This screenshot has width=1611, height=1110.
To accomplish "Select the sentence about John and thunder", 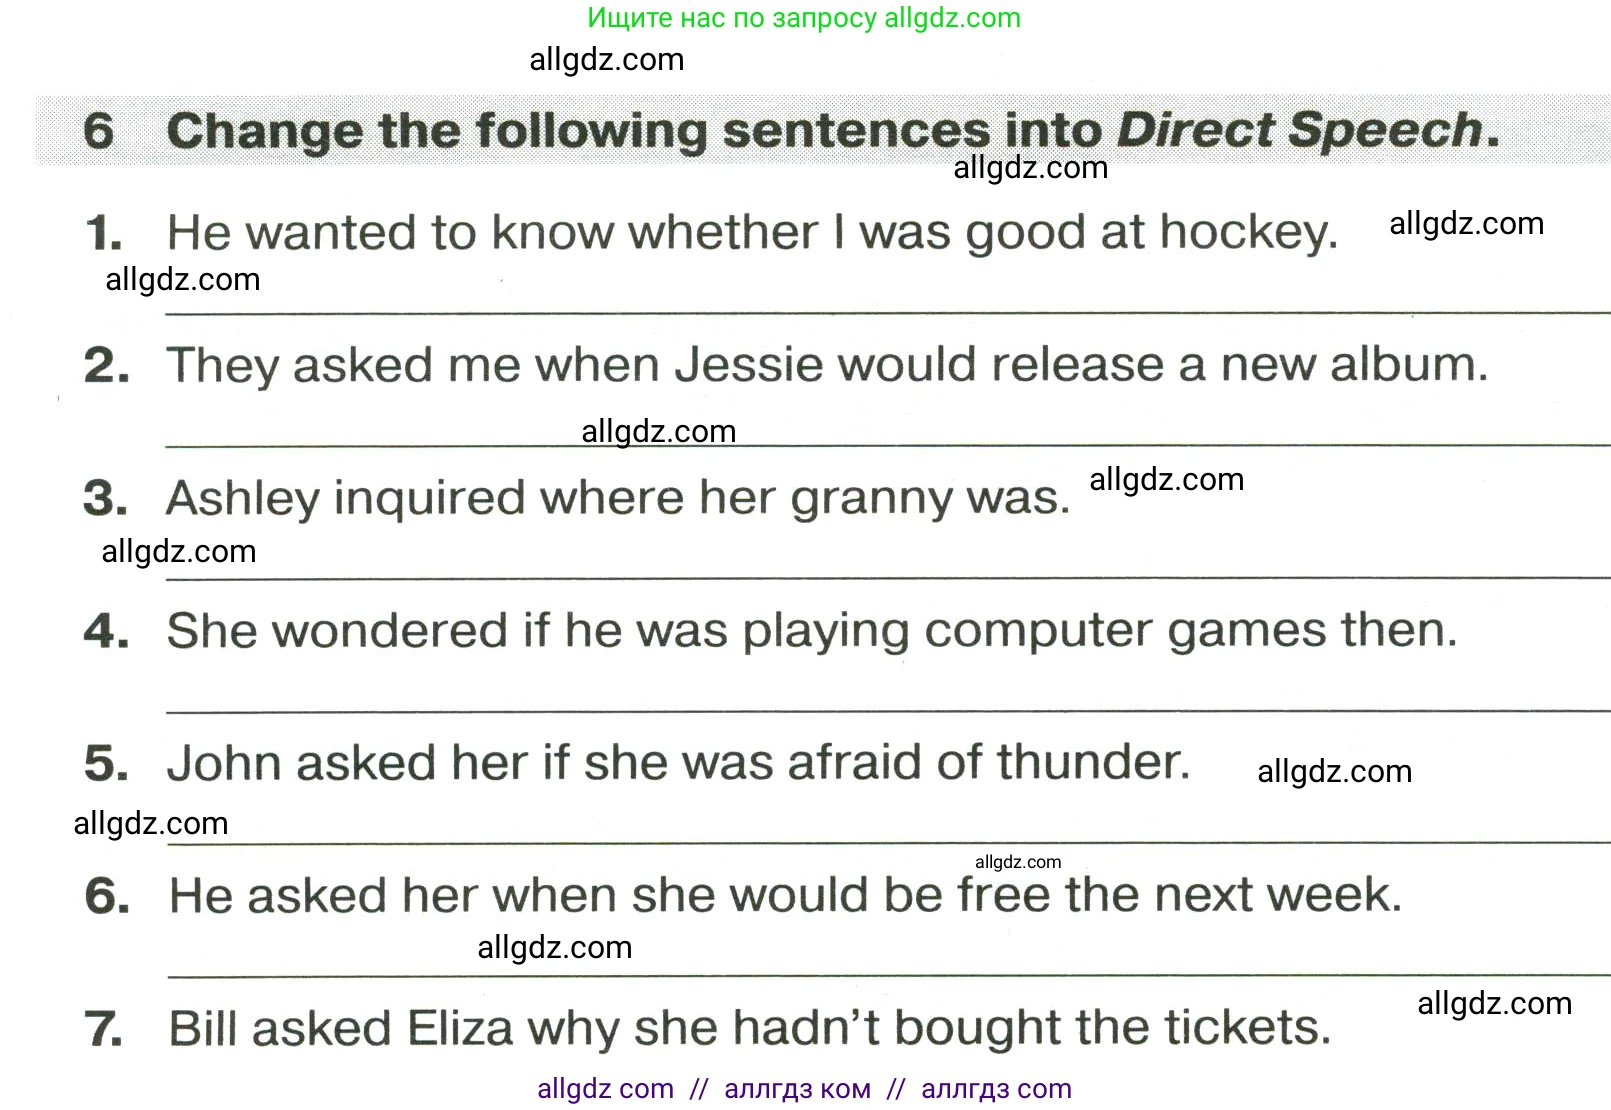I will click(678, 763).
